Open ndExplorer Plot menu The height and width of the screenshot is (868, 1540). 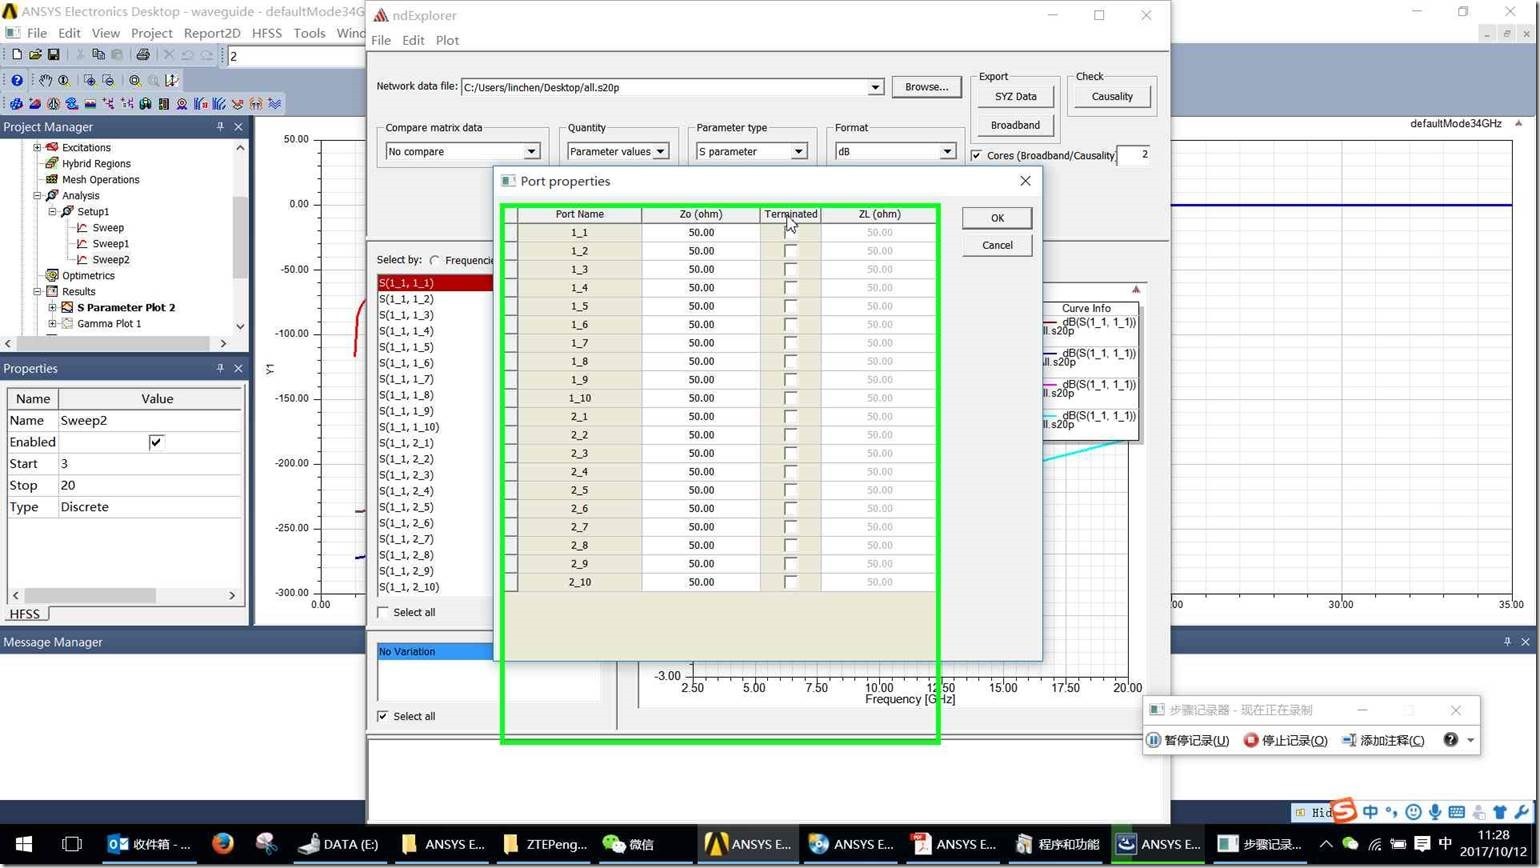(x=447, y=40)
